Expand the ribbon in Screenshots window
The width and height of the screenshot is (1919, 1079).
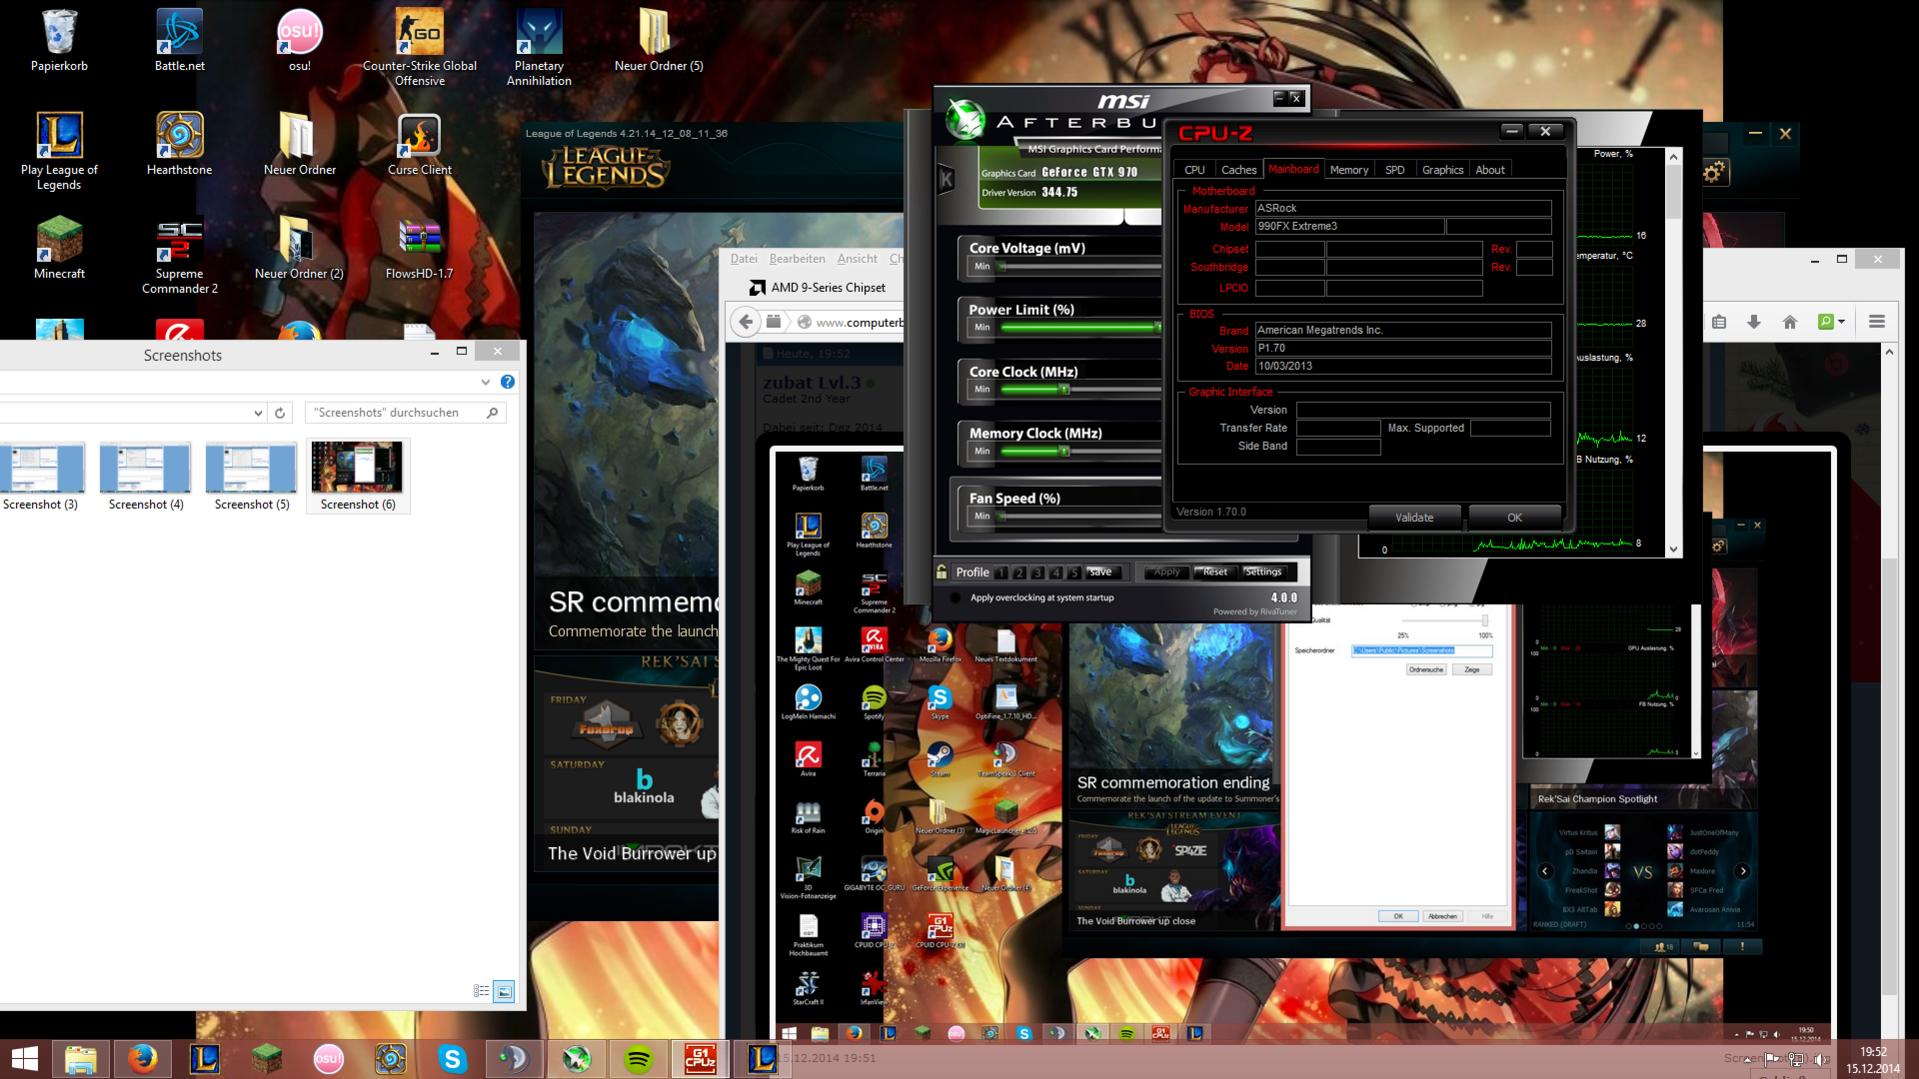tap(485, 382)
